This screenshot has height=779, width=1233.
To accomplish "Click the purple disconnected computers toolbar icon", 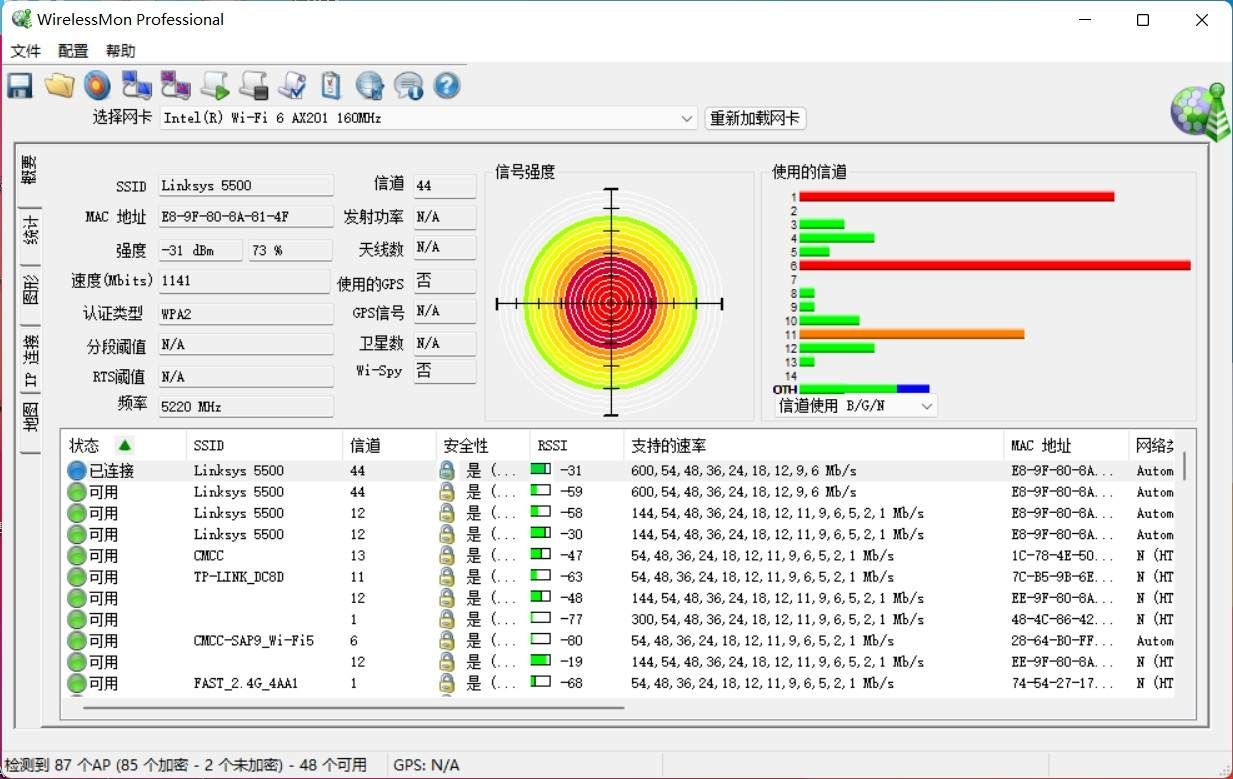I will click(175, 86).
